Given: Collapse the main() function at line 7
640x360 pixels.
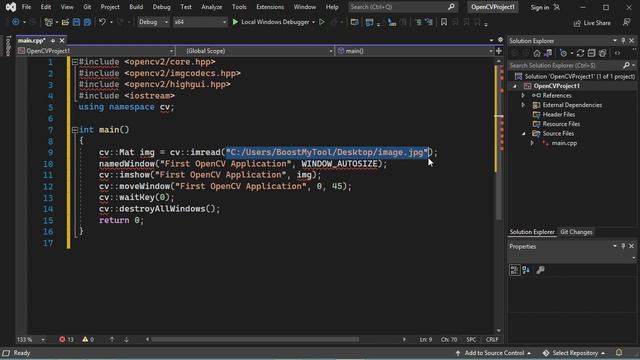Looking at the screenshot, I should (75, 130).
